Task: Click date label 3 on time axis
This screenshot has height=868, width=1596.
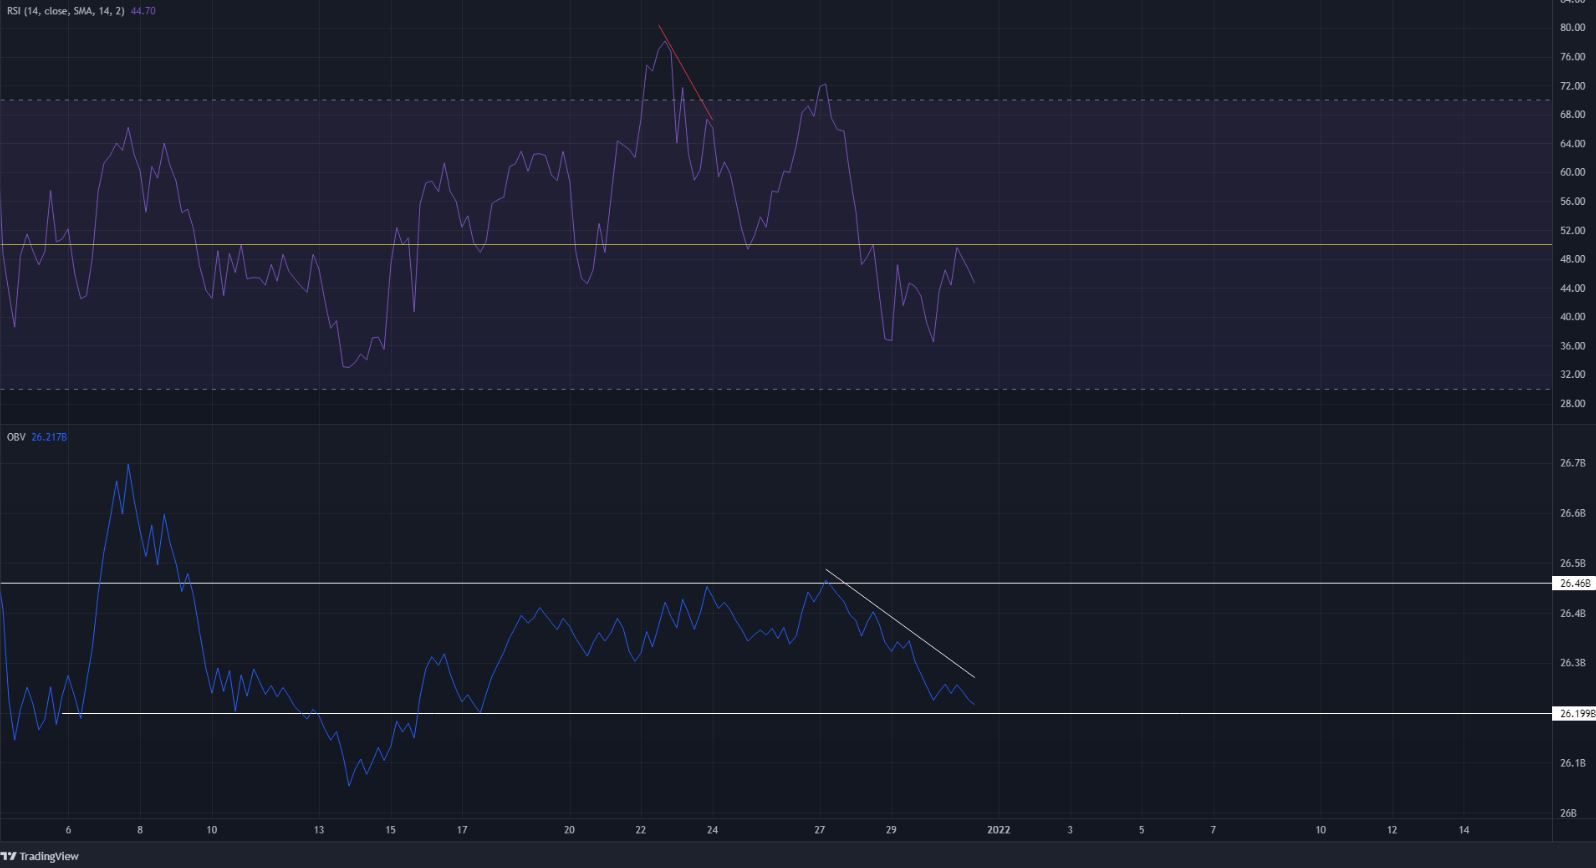Action: point(1070,829)
